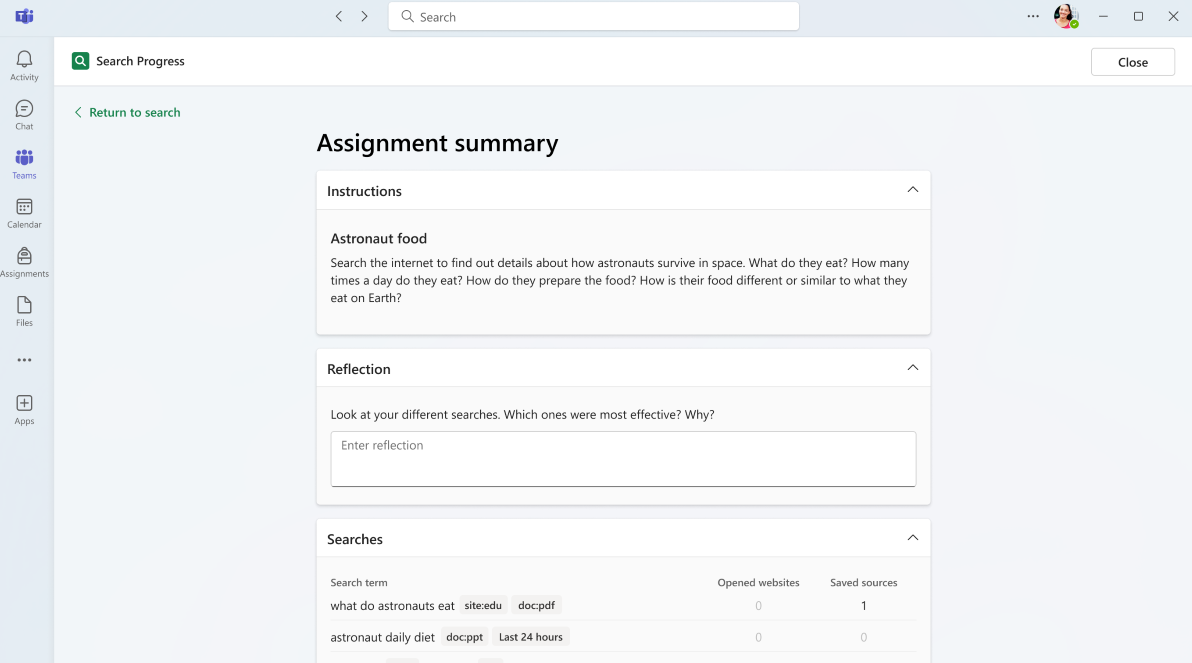The image size is (1192, 663).
Task: Collapse the Searches section
Action: click(912, 538)
